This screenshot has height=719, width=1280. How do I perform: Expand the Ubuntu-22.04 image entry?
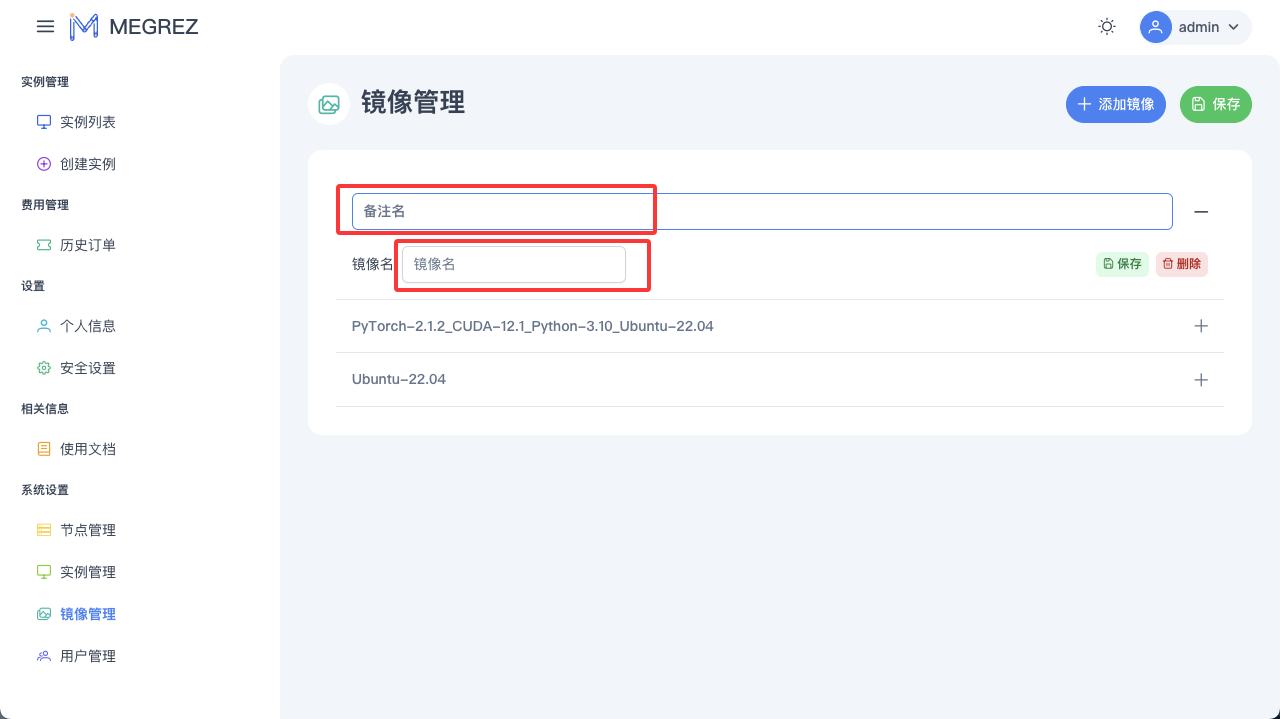[x=1201, y=379]
